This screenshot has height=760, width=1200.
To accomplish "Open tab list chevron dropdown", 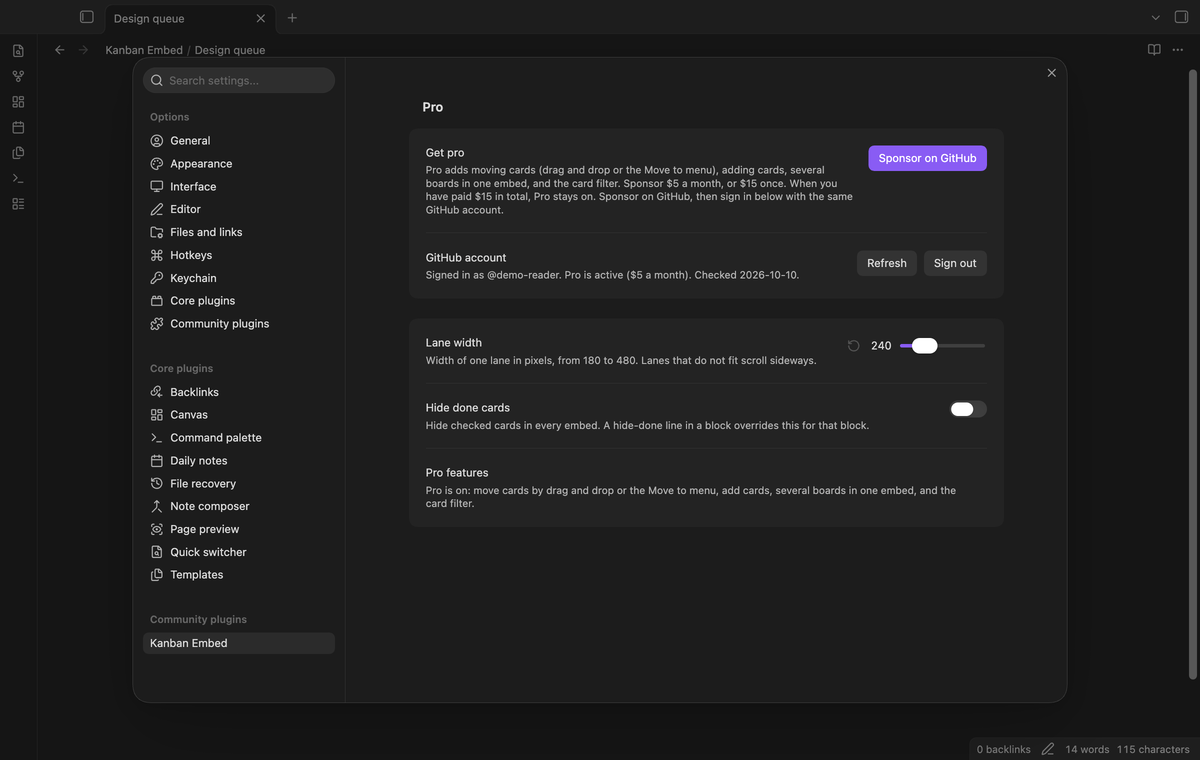I will click(1156, 18).
